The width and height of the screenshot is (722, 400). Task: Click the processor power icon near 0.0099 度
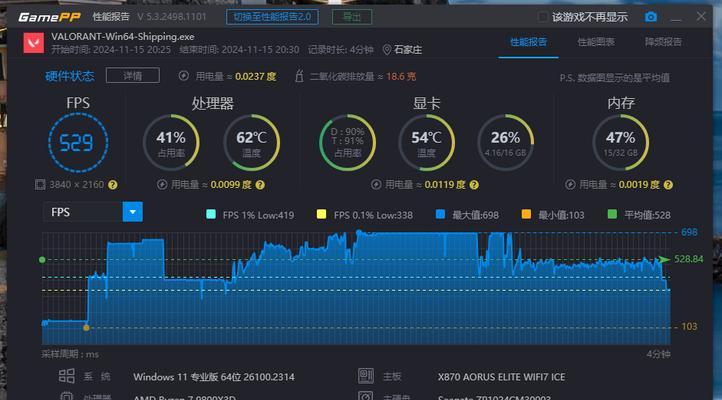162,185
